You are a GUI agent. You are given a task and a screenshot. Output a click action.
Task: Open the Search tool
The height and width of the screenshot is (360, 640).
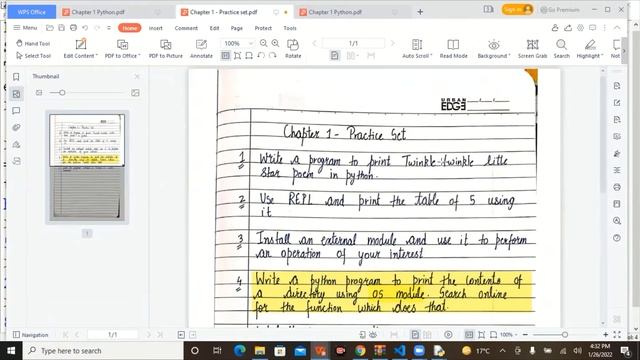pyautogui.click(x=562, y=48)
